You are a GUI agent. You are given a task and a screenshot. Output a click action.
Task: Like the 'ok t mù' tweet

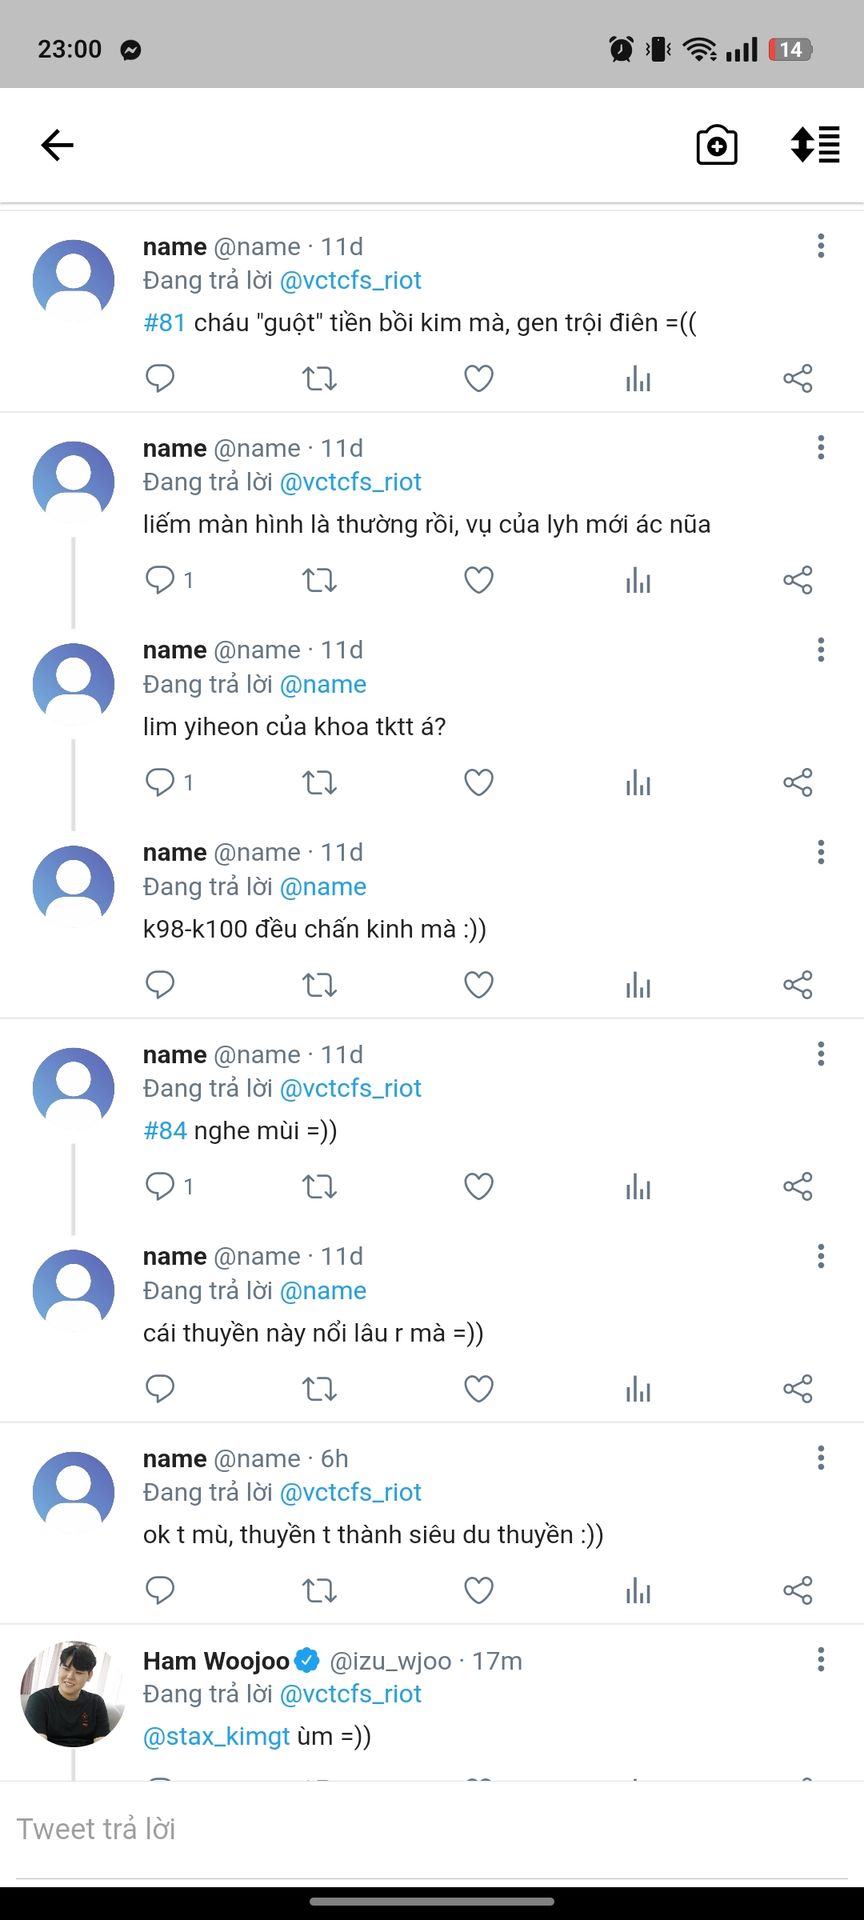coord(479,1591)
